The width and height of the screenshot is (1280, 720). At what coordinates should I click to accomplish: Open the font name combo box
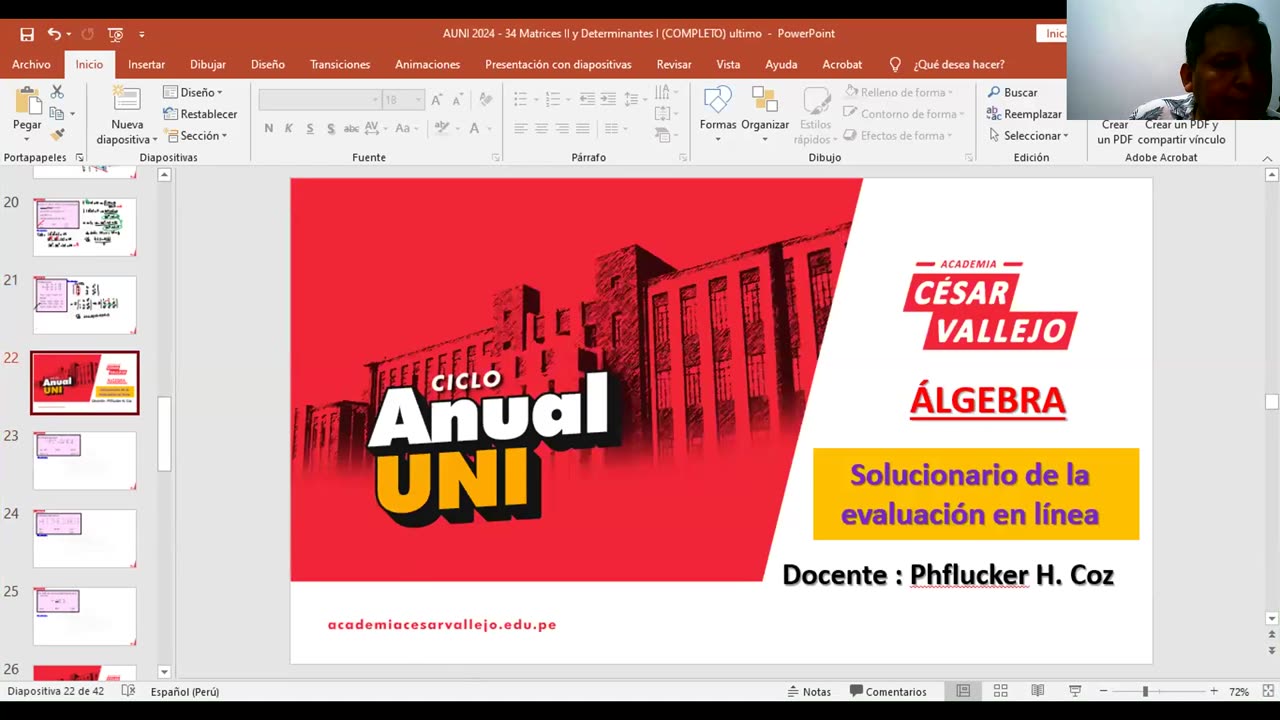coord(319,100)
